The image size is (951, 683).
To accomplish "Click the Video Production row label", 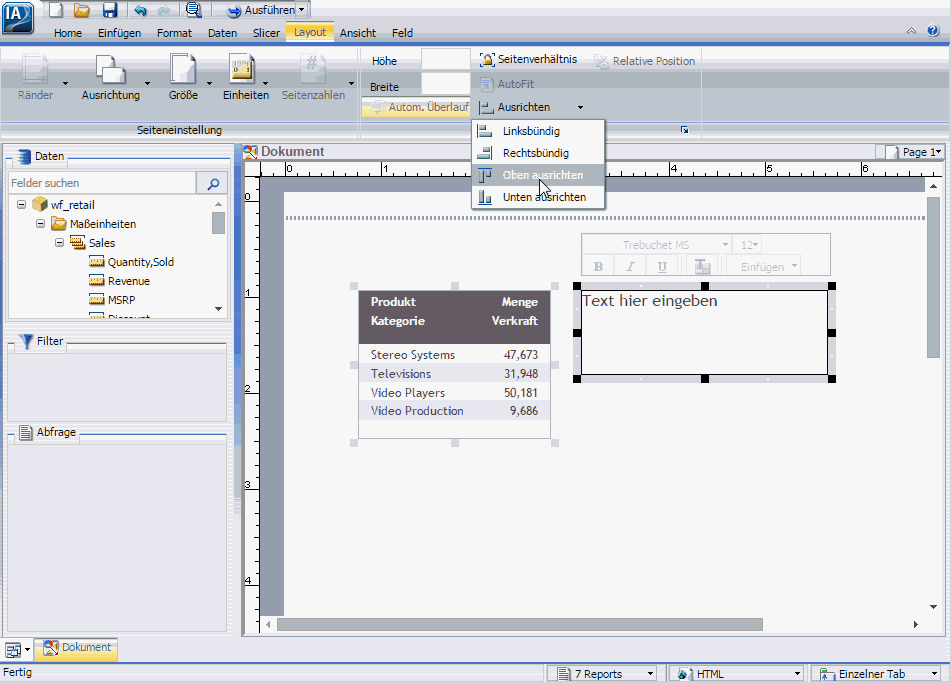I will point(417,411).
